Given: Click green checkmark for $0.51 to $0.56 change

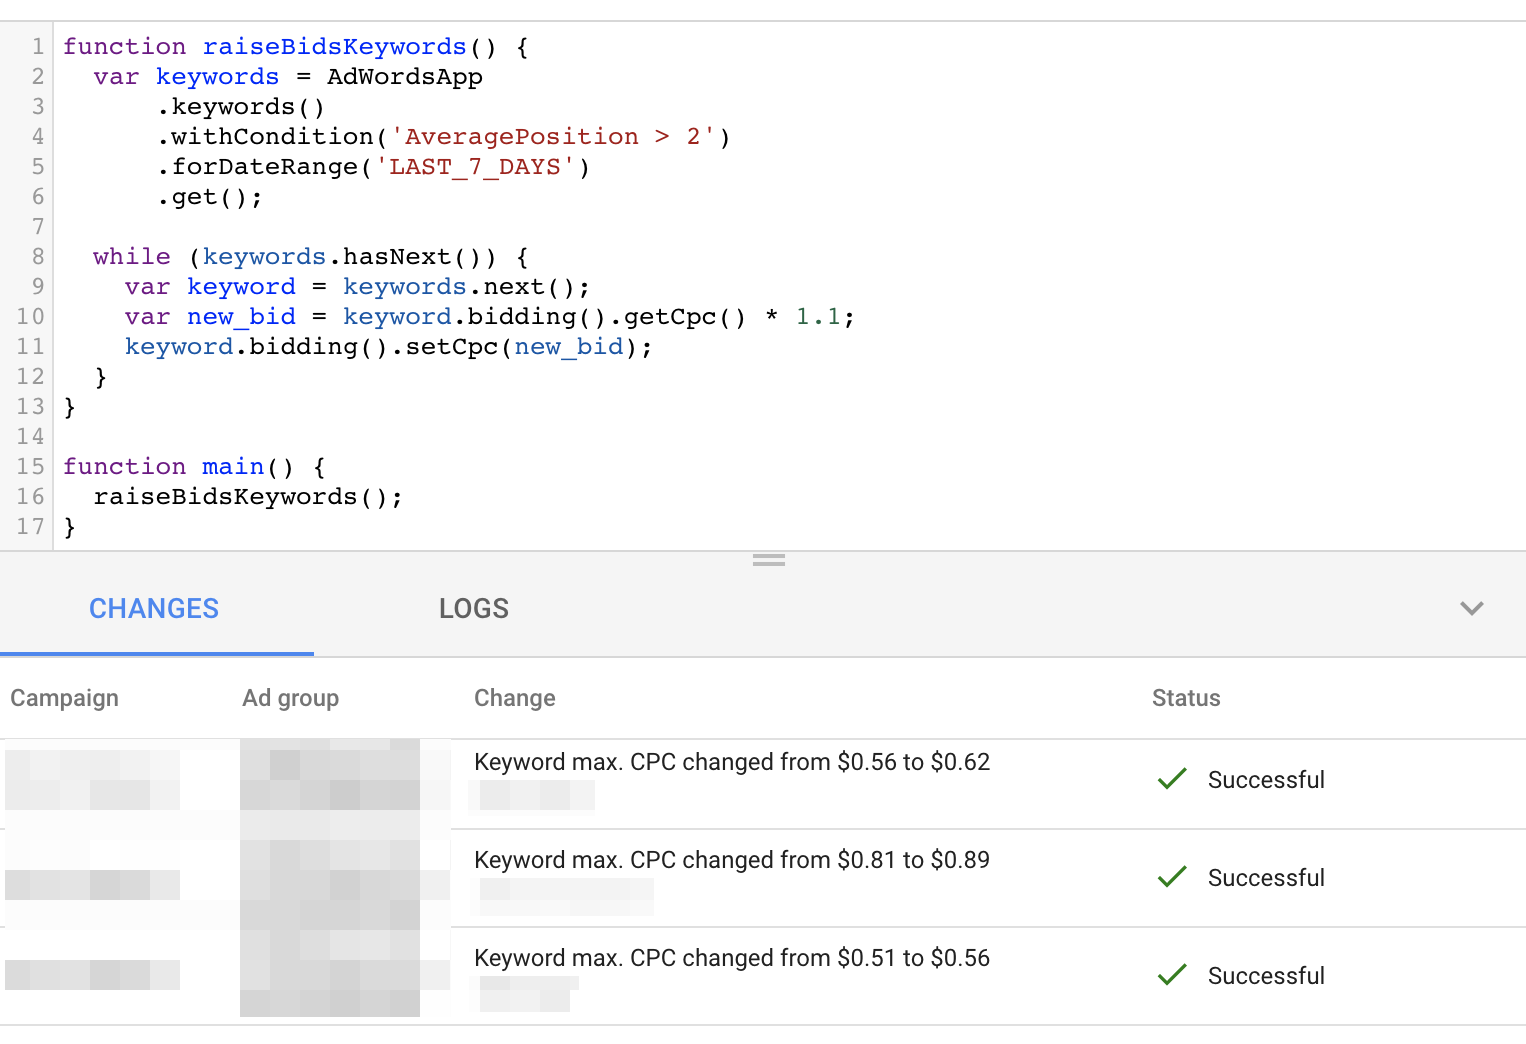Looking at the screenshot, I should [1171, 975].
